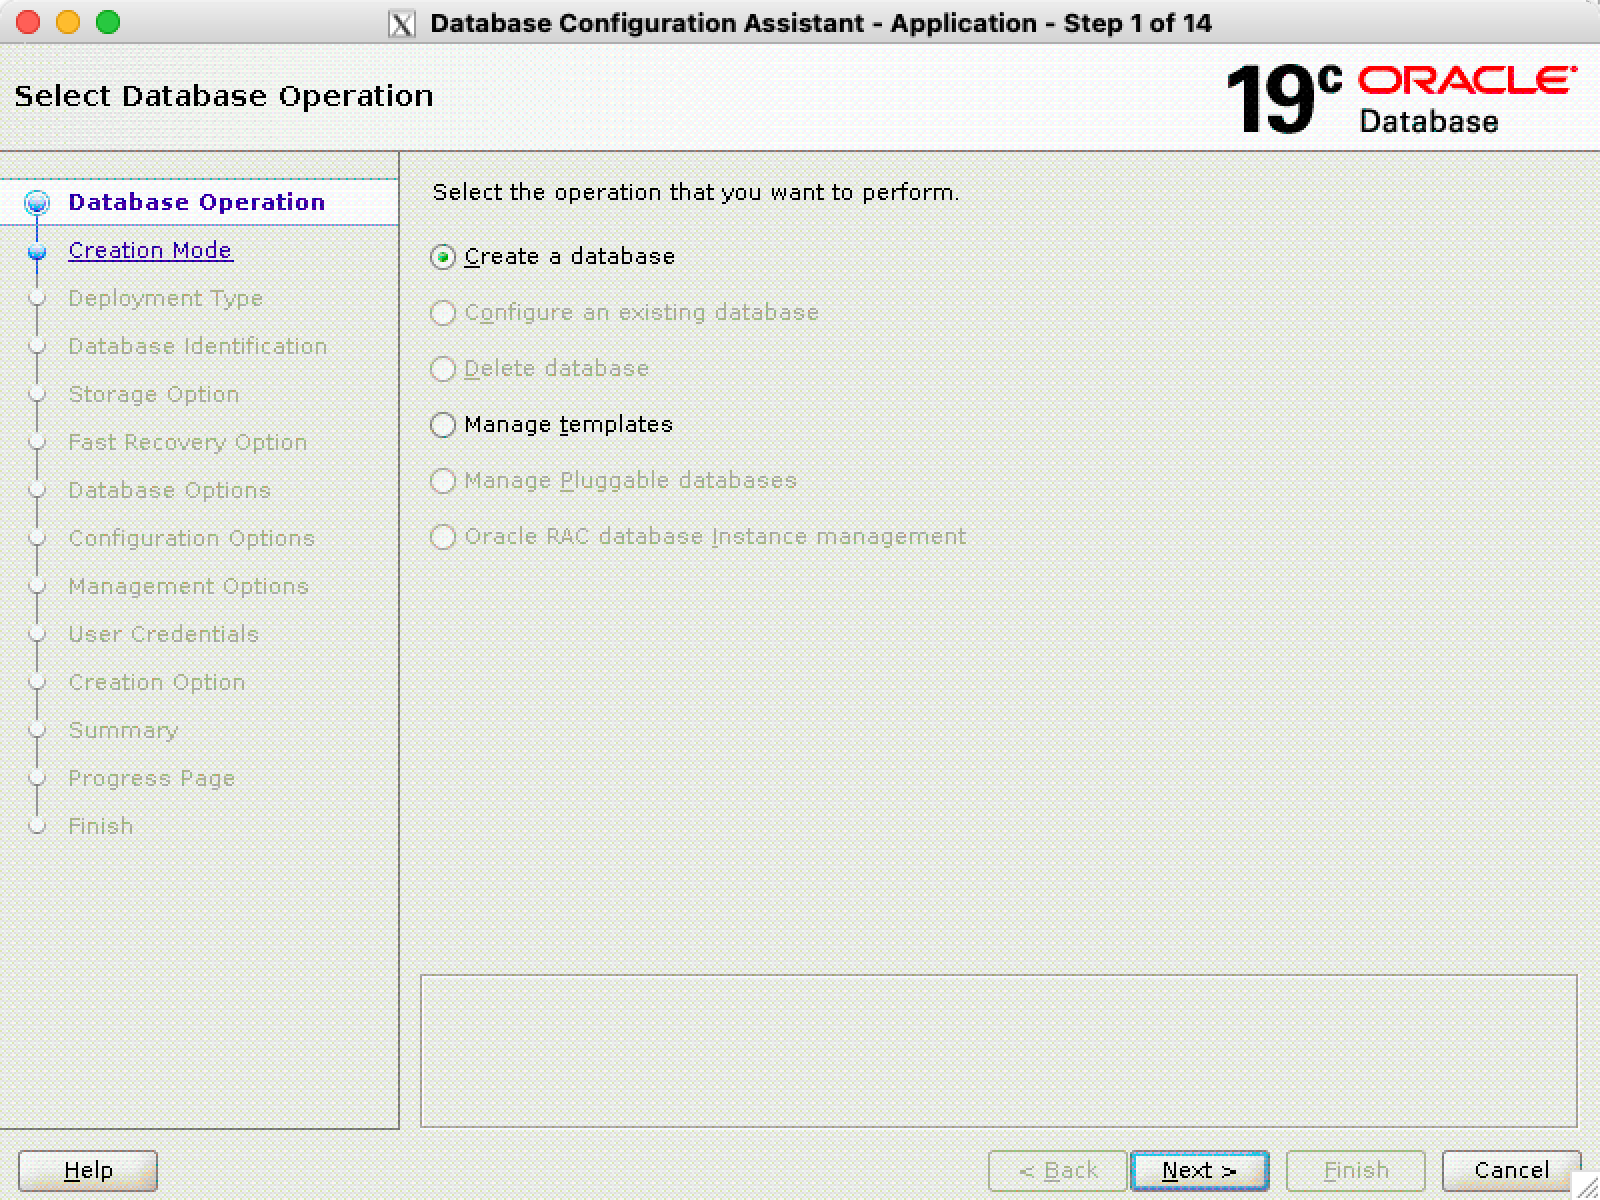Click the X11 icon in the title bar

coord(401,23)
